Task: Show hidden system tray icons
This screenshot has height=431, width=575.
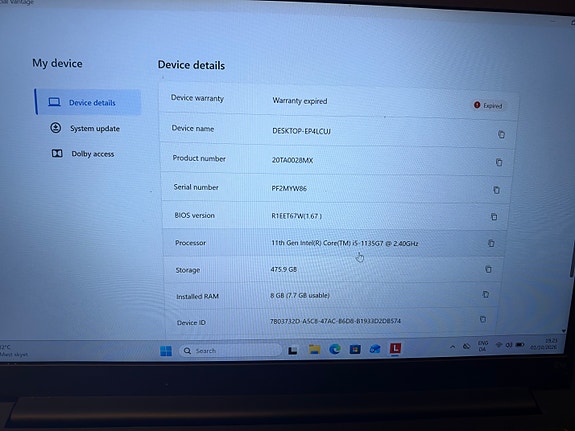Action: coord(453,347)
